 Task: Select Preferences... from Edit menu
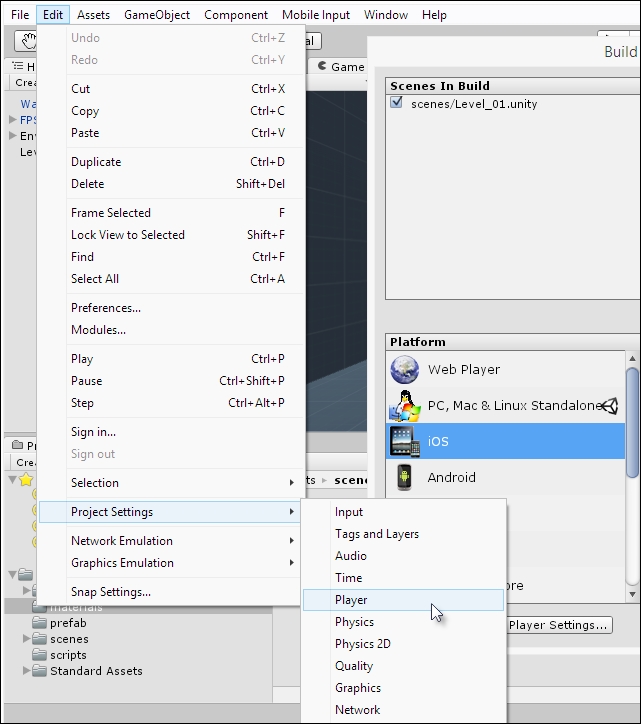[x=171, y=308]
